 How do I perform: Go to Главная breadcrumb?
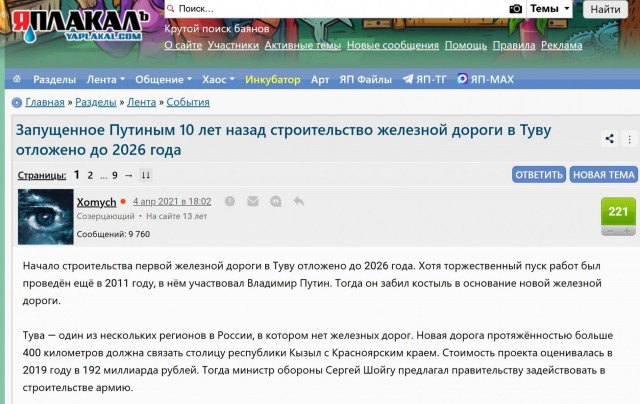(45, 102)
